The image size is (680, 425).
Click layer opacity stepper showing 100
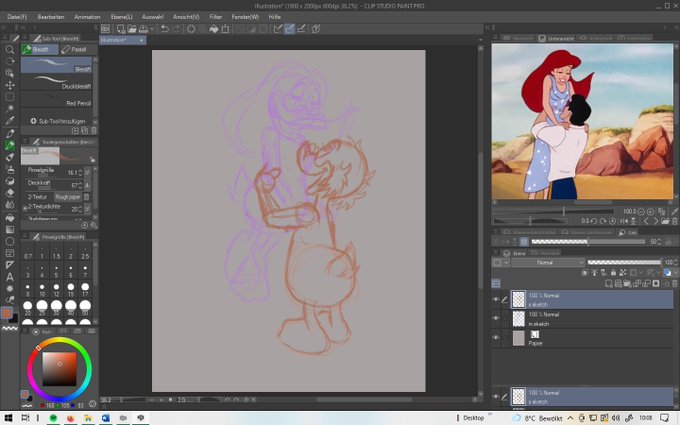pyautogui.click(x=676, y=262)
